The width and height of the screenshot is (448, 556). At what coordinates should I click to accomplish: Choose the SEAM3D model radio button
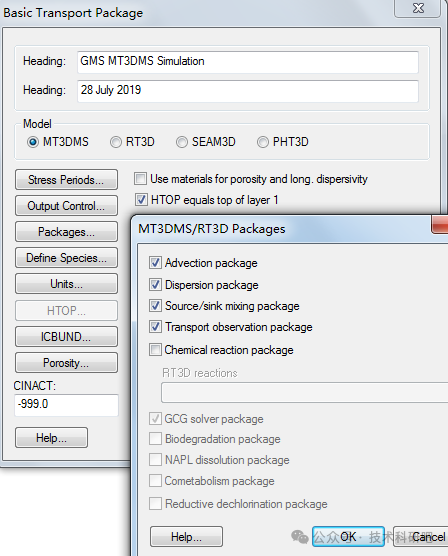pyautogui.click(x=182, y=142)
